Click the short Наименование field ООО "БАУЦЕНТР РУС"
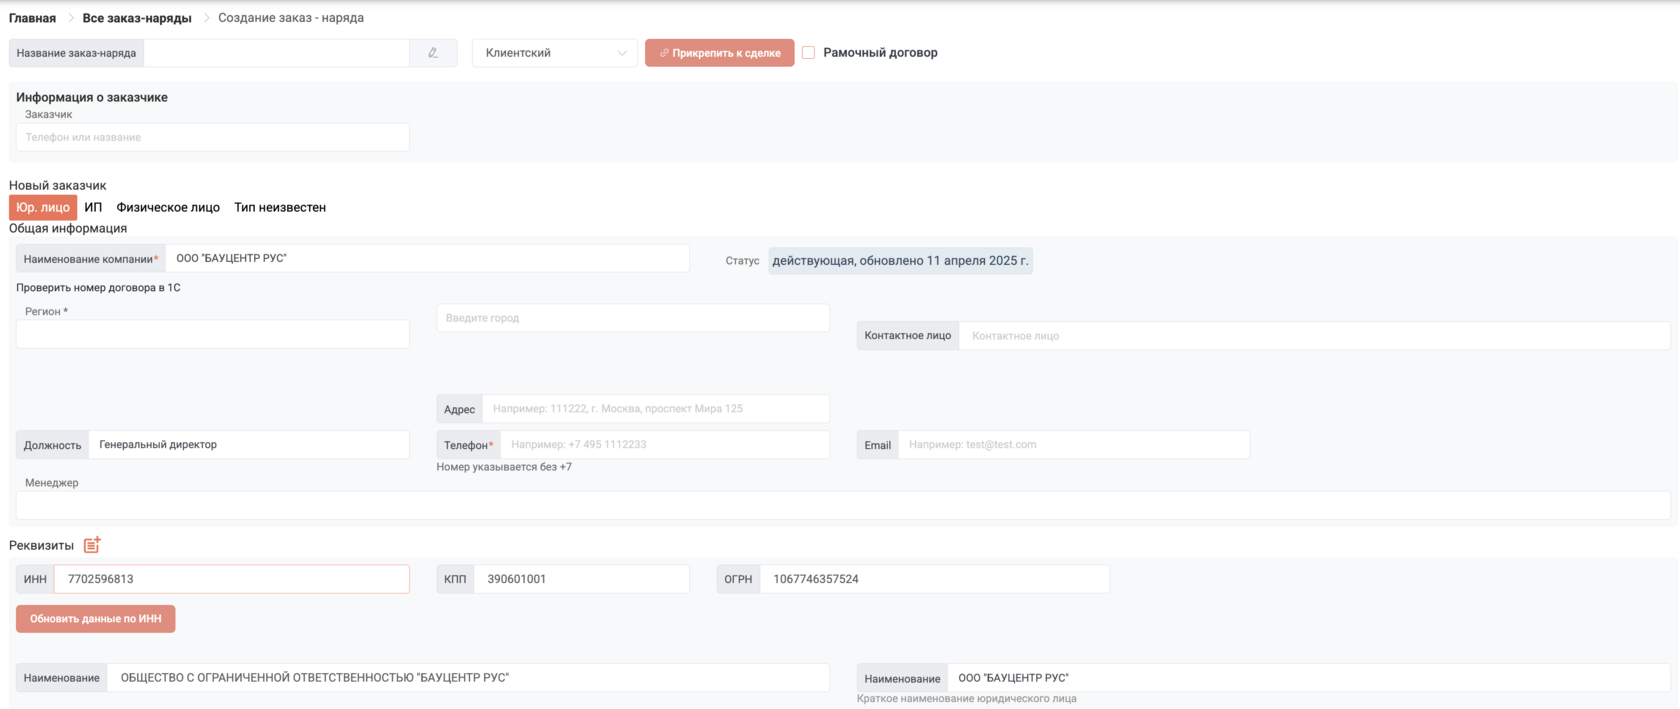This screenshot has width=1680, height=709. pos(1309,678)
